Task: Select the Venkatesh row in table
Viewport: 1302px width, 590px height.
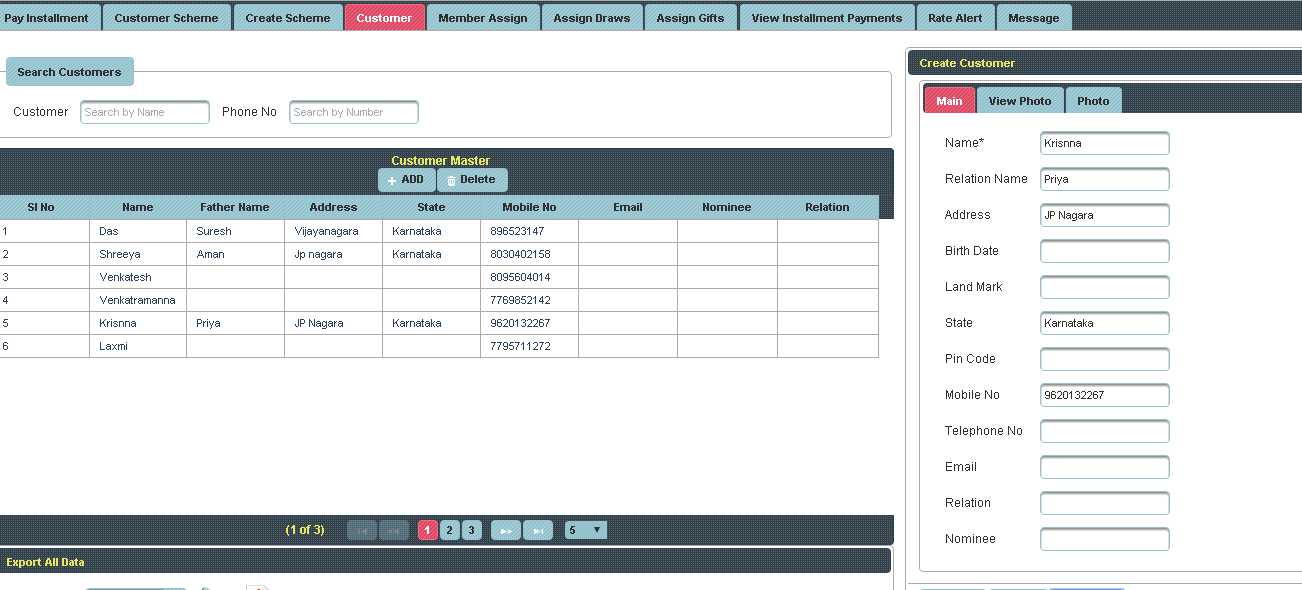Action: point(125,277)
